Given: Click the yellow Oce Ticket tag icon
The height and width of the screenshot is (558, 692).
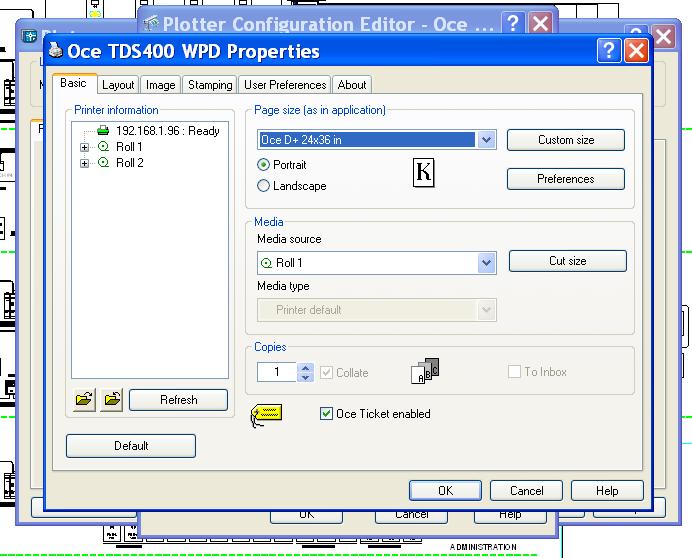Looking at the screenshot, I should click(266, 415).
